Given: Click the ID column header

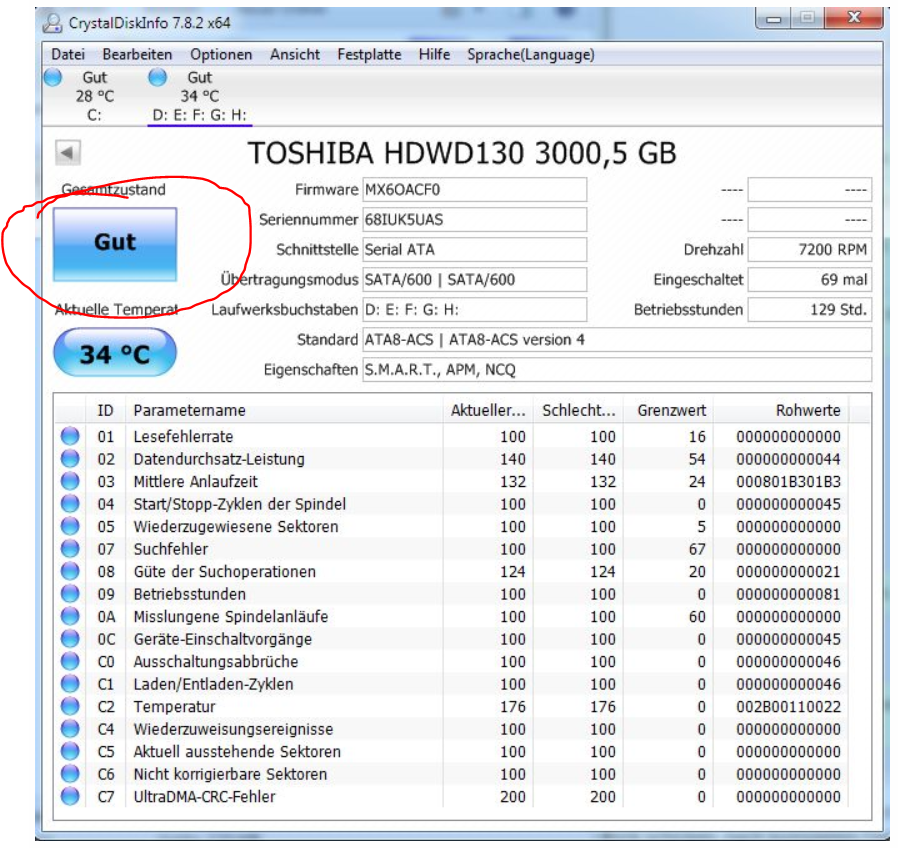Looking at the screenshot, I should coord(105,411).
